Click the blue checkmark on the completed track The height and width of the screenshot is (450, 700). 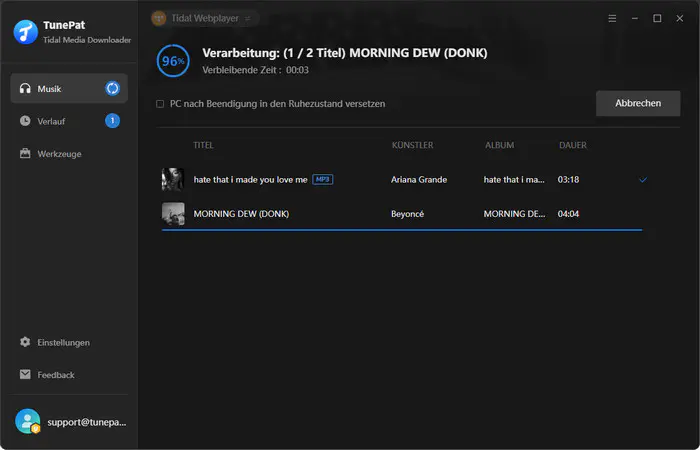(643, 179)
